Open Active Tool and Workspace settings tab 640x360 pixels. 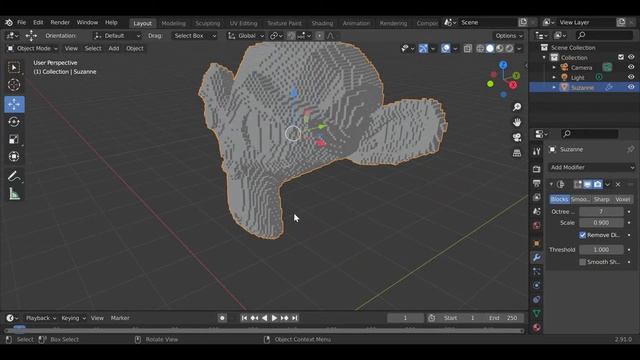point(536,151)
